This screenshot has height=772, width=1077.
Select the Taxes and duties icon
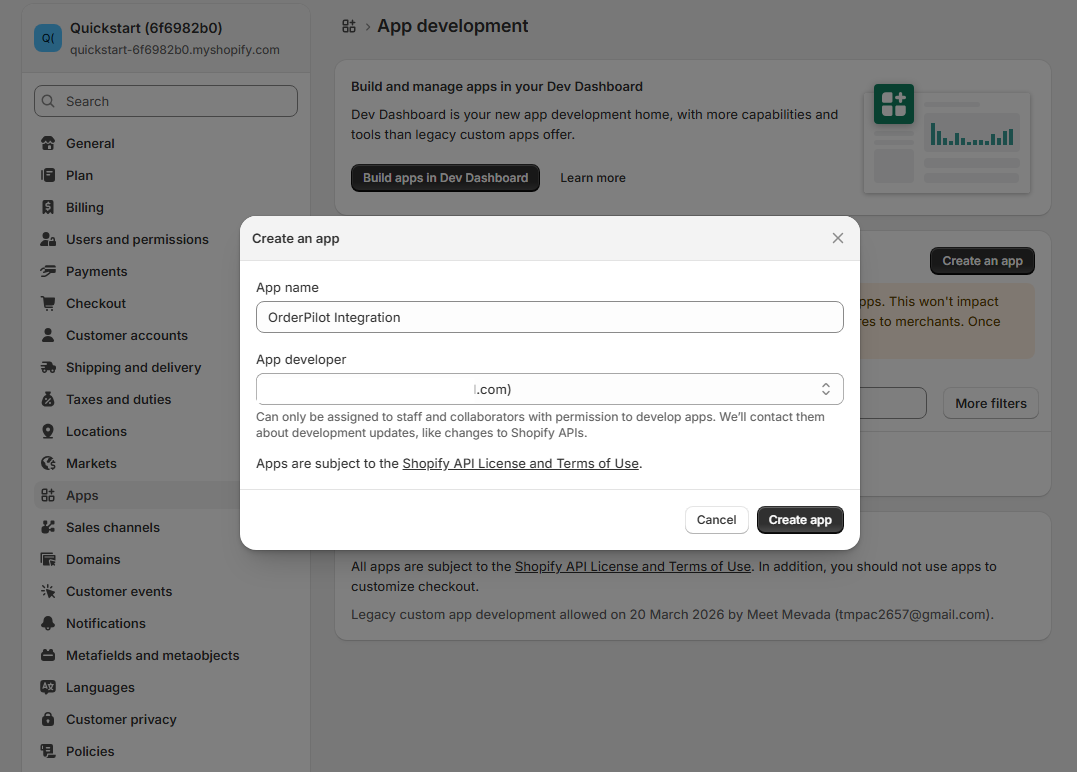[x=47, y=399]
